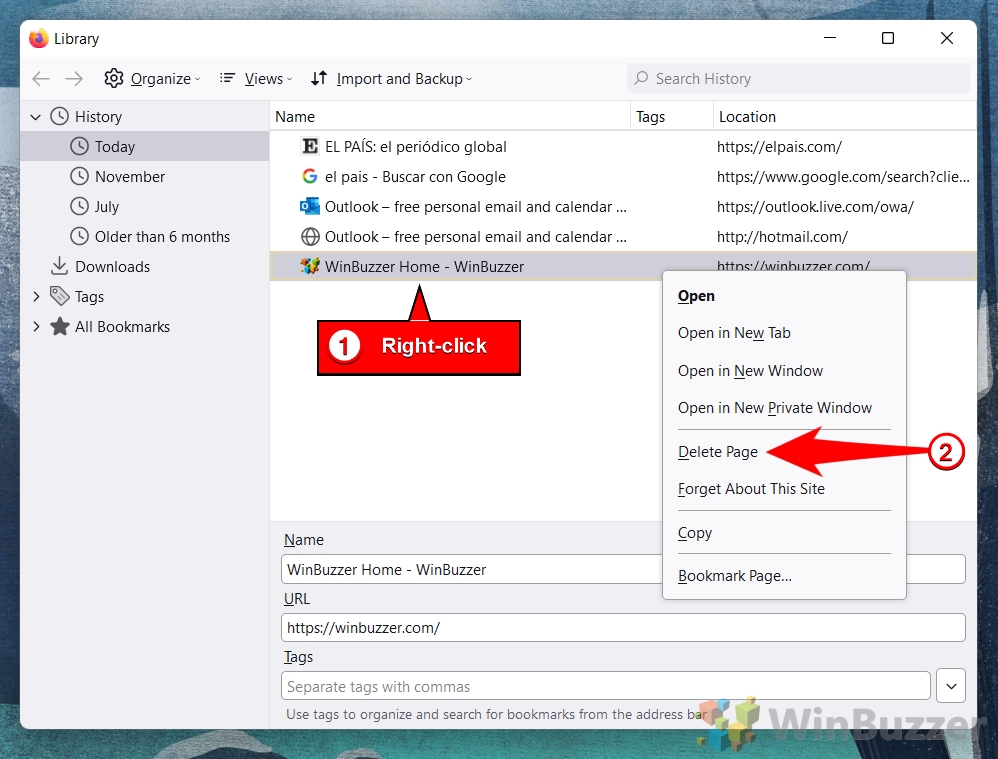Viewport: 998px width, 759px height.
Task: Click the All Bookmarks star icon
Action: [x=60, y=326]
